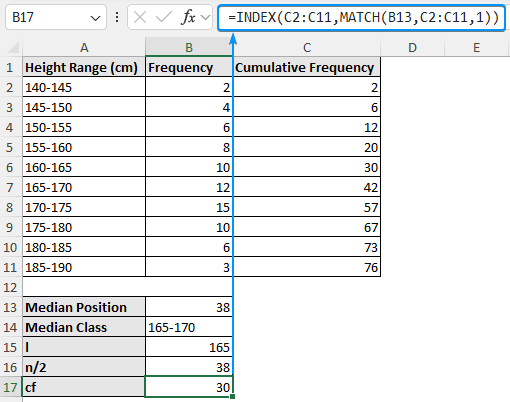510x402 pixels.
Task: Click frequency value 8 for 155-160
Action: [189, 147]
